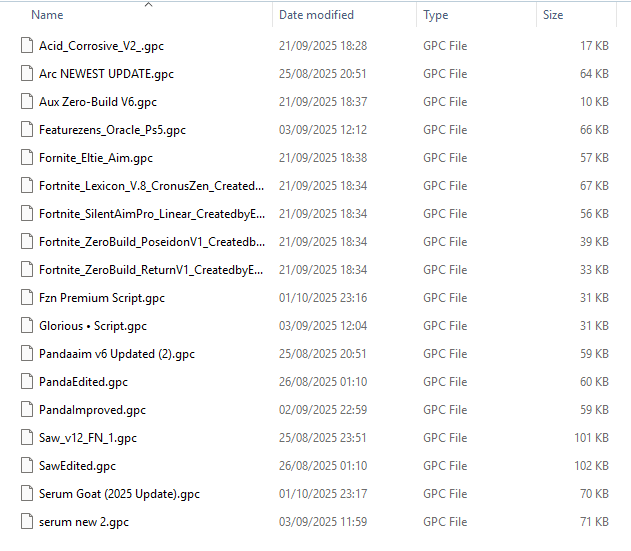Viewport: 631px width, 551px height.
Task: Click the icon of Serum Goat (2025 Update).gpc
Action: coord(27,493)
